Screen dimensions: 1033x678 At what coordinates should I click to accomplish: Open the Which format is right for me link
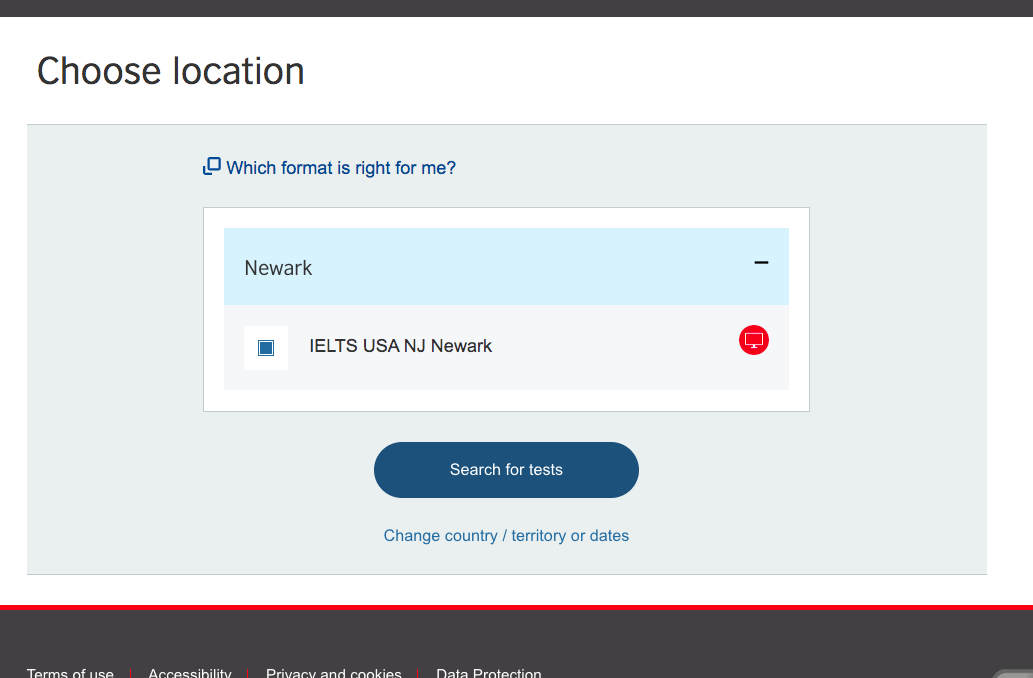point(340,167)
